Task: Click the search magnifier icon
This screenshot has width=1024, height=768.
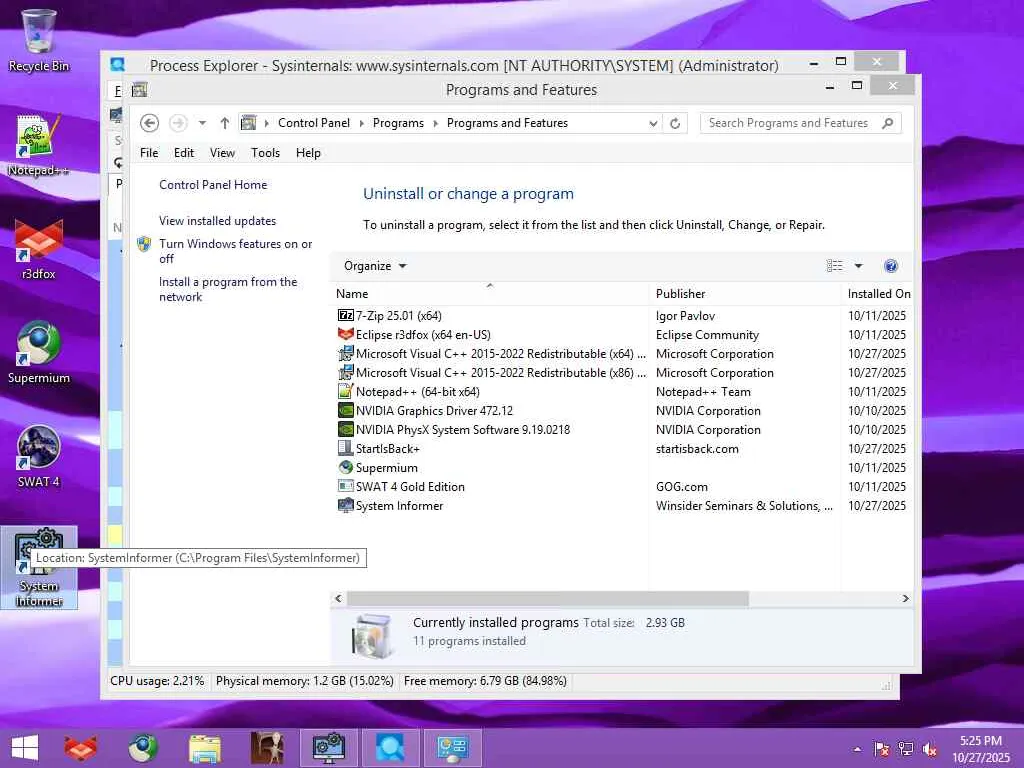Action: [x=888, y=123]
